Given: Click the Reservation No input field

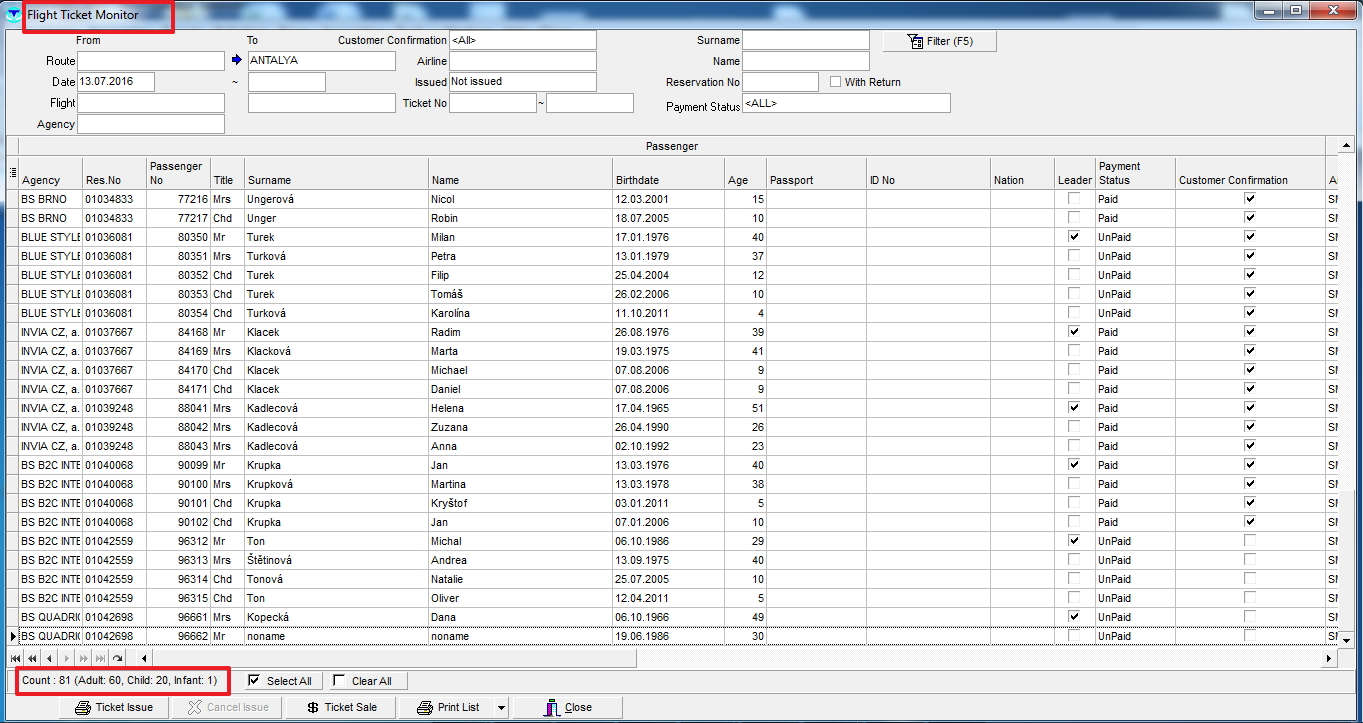Looking at the screenshot, I should (x=780, y=82).
